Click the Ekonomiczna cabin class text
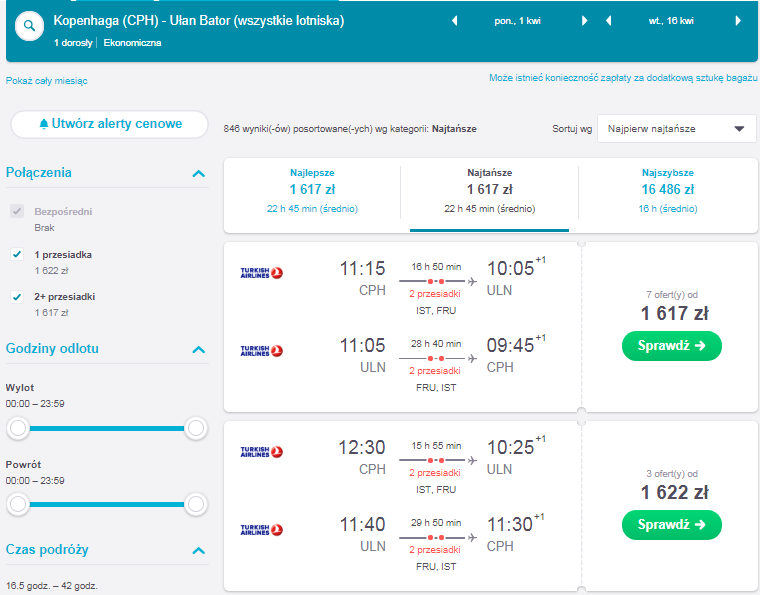Screen dimensions: 760x595 [132, 43]
